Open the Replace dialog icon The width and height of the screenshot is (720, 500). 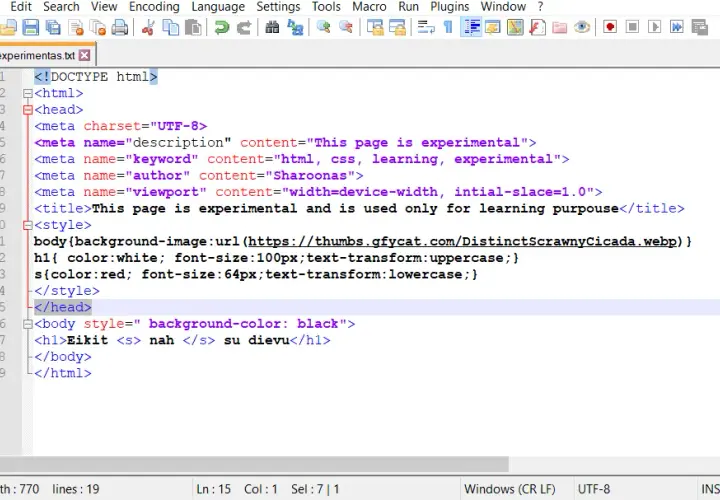[295, 28]
